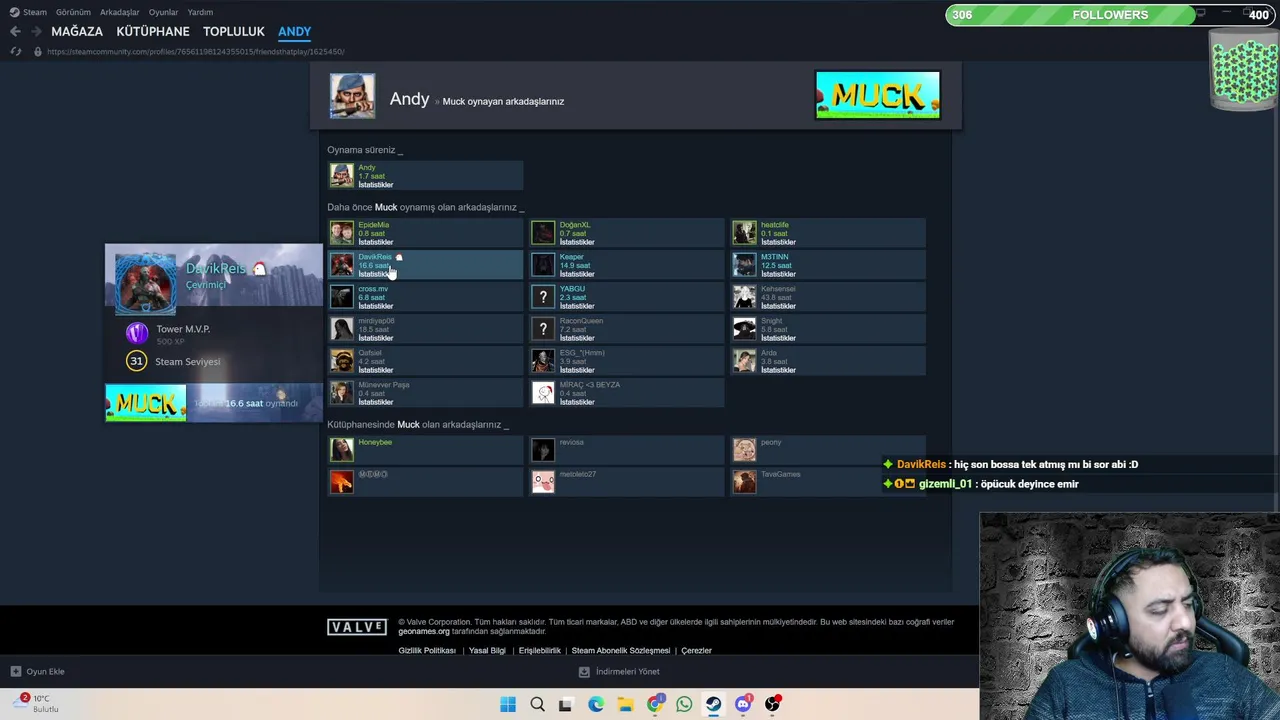Go back with the navigation arrow

(15, 32)
